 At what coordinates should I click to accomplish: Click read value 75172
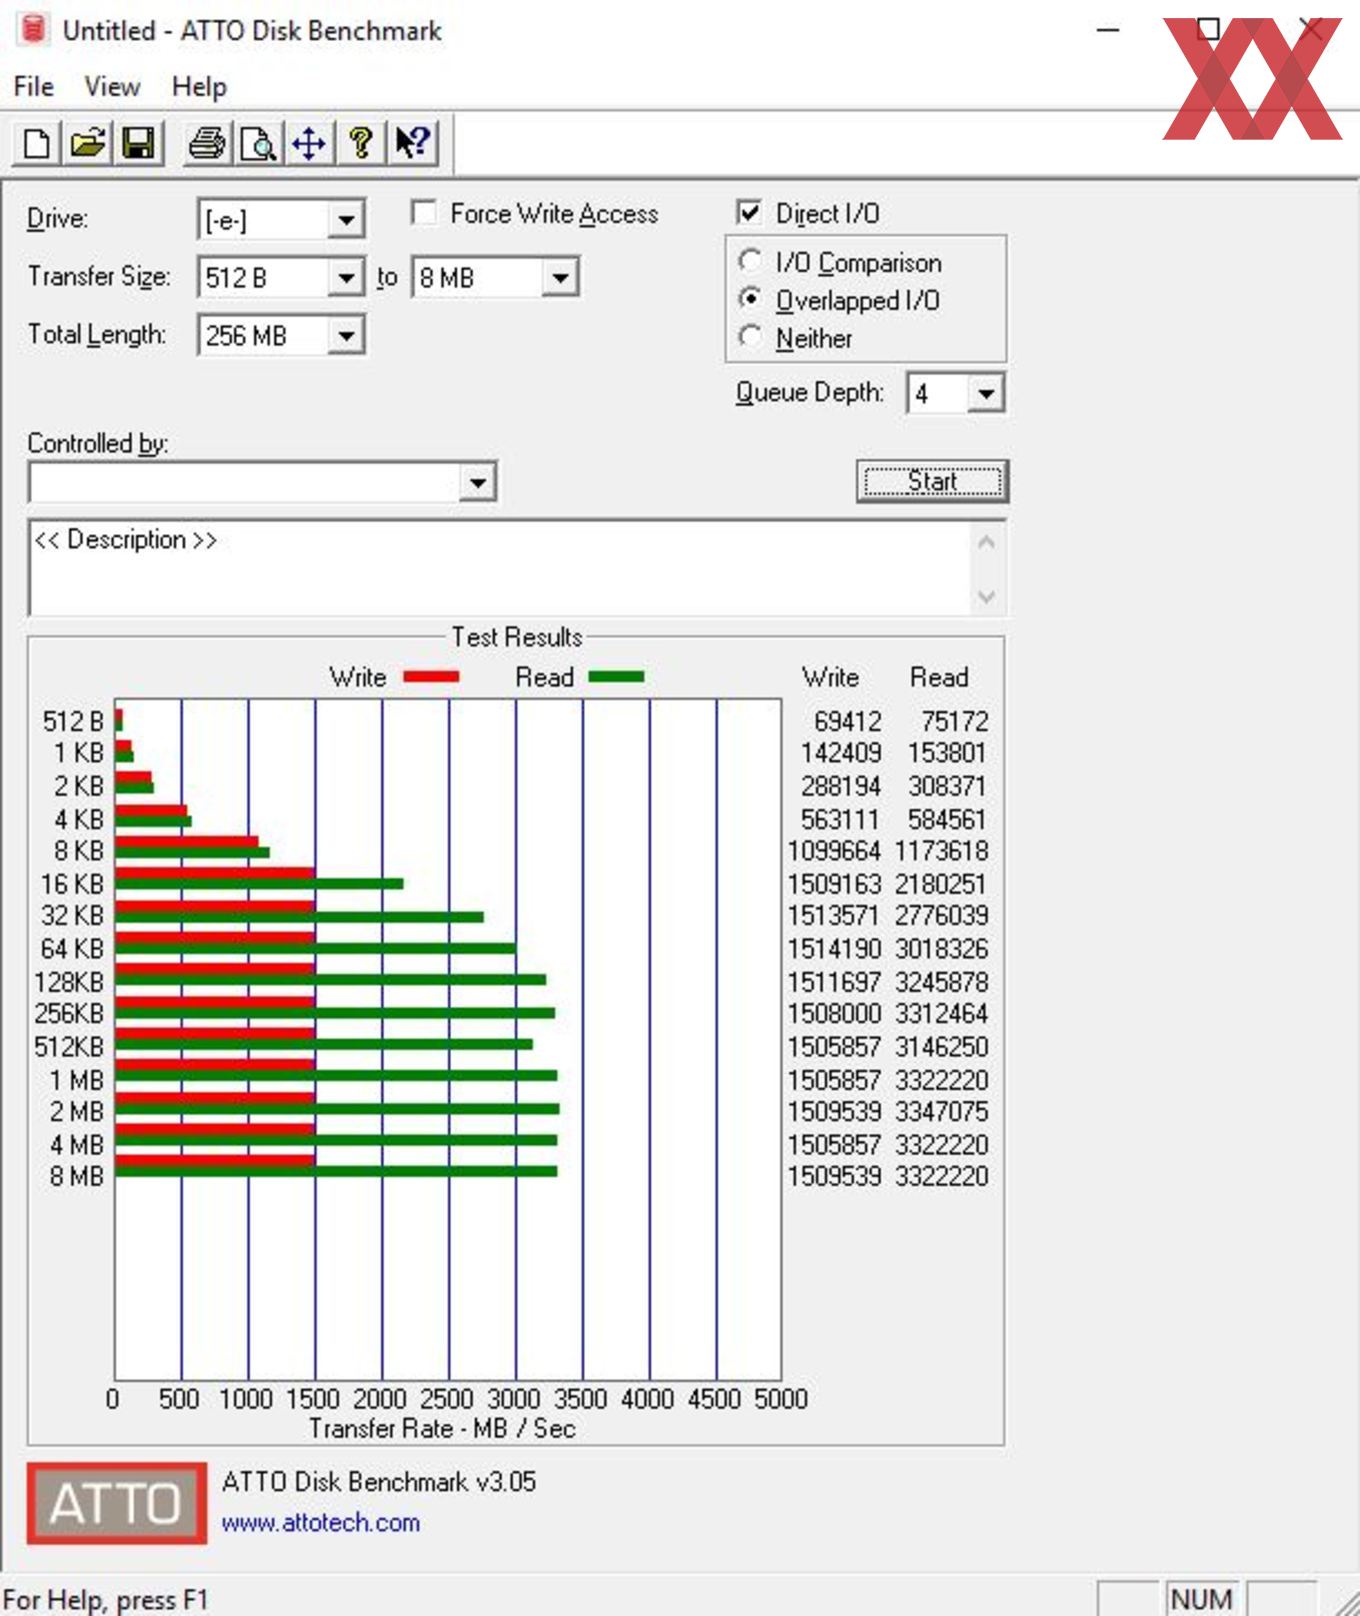pyautogui.click(x=954, y=721)
